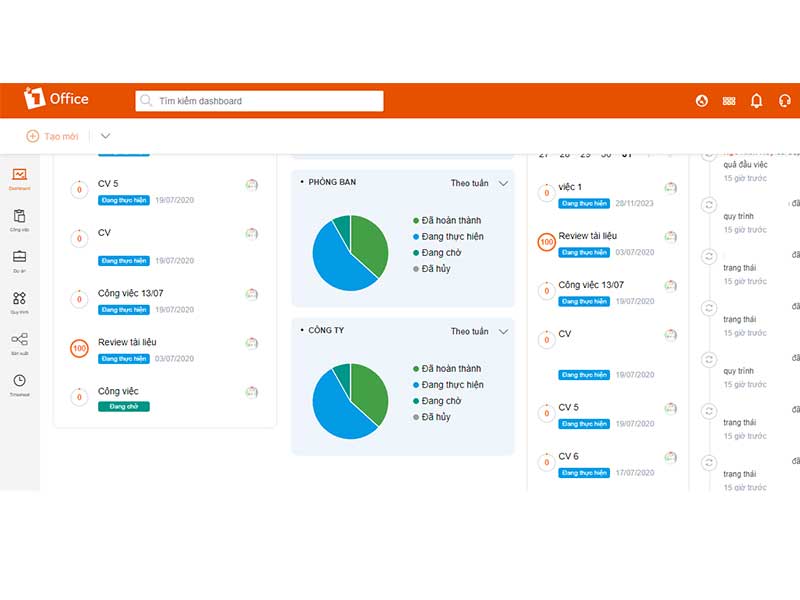Open the briefcase projects sidebar icon

(x=19, y=261)
